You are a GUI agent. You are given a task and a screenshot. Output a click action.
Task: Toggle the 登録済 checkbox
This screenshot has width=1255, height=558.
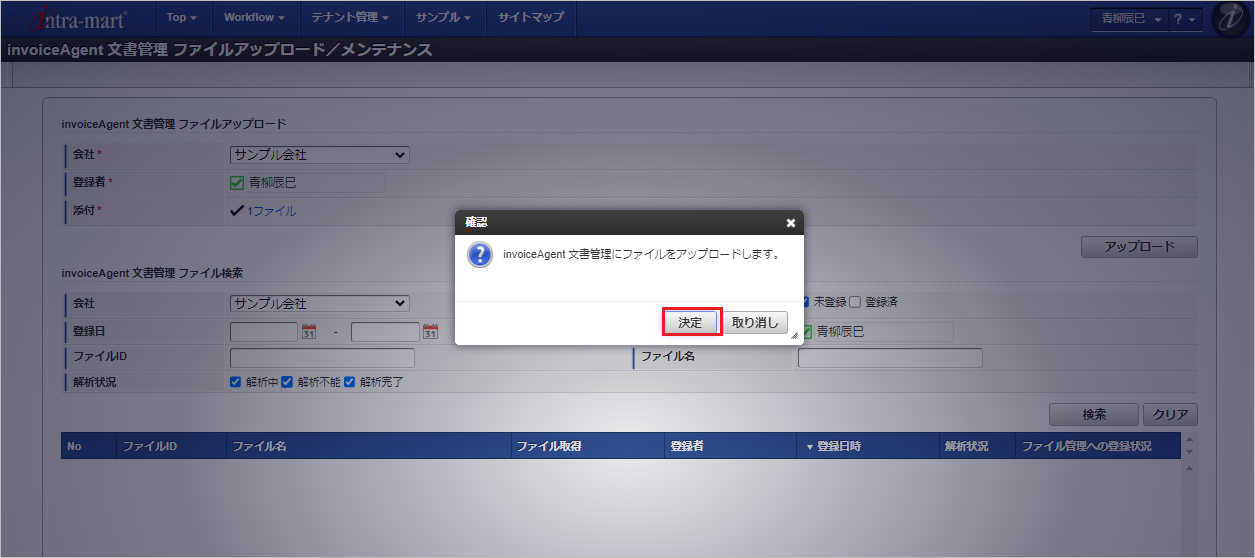point(855,302)
